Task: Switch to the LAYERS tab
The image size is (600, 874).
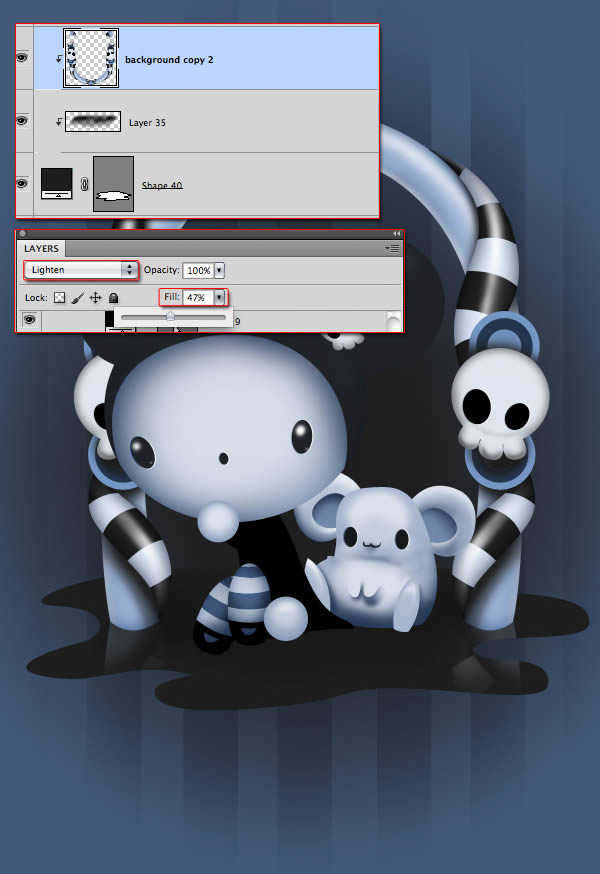Action: click(41, 249)
